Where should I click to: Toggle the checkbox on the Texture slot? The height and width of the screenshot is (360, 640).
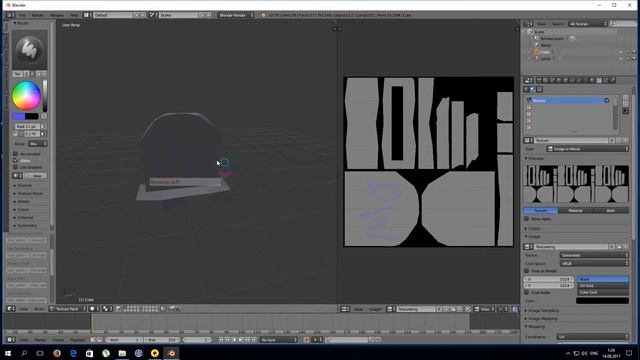tap(607, 100)
